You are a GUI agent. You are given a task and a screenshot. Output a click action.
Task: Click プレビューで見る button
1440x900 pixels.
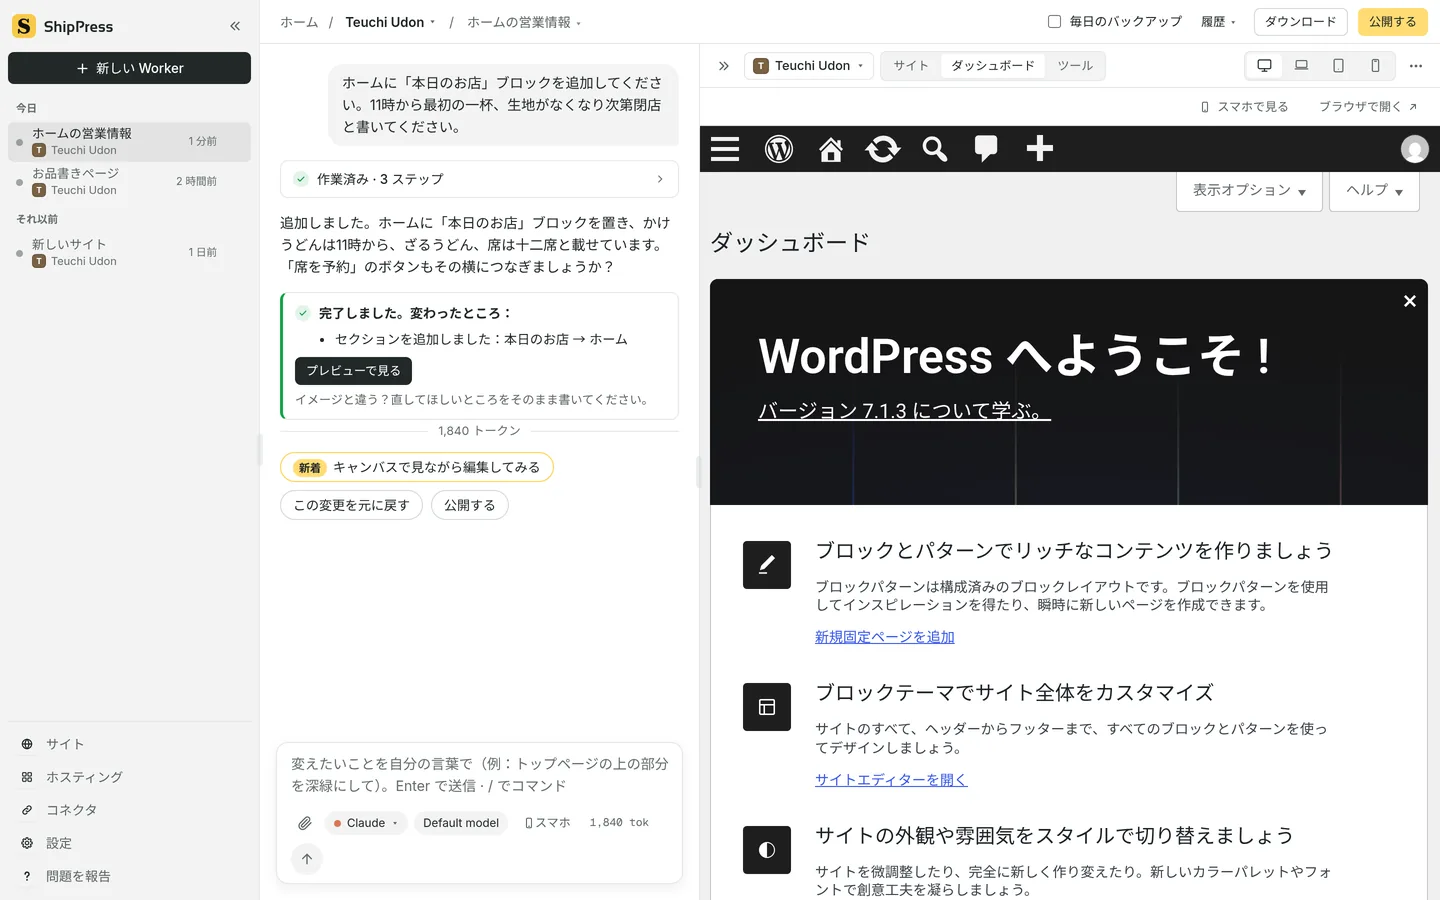353,371
